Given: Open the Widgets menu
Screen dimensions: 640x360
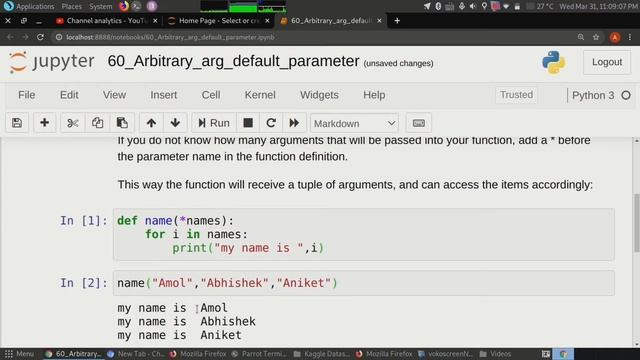Looking at the screenshot, I should pos(319,95).
